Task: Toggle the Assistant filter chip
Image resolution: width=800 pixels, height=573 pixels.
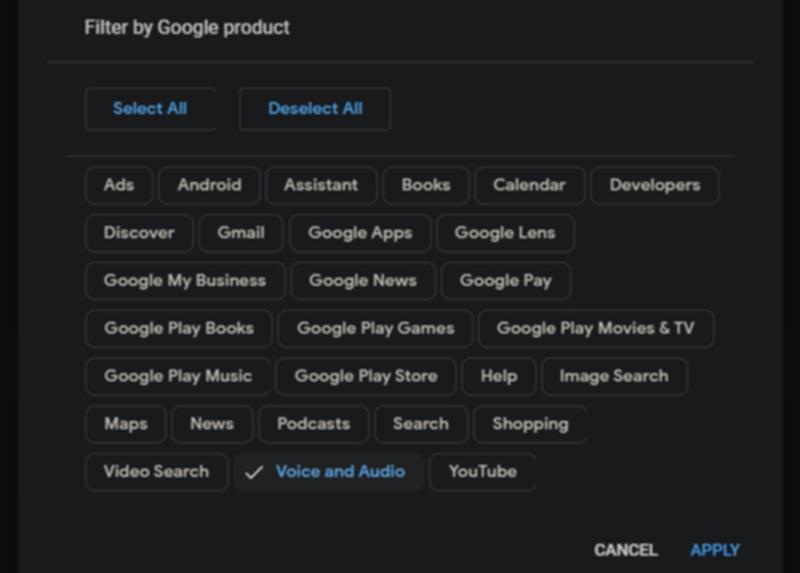Action: 320,185
